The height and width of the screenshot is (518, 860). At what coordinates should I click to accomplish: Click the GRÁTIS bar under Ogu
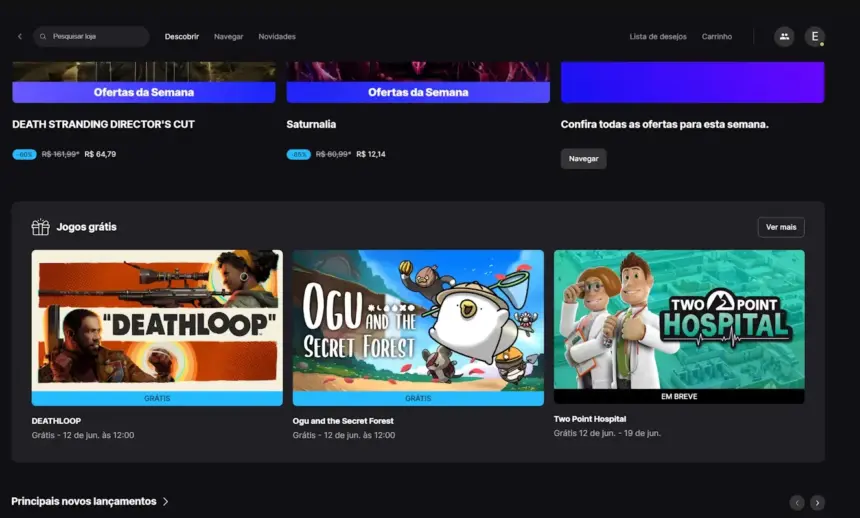tap(418, 398)
